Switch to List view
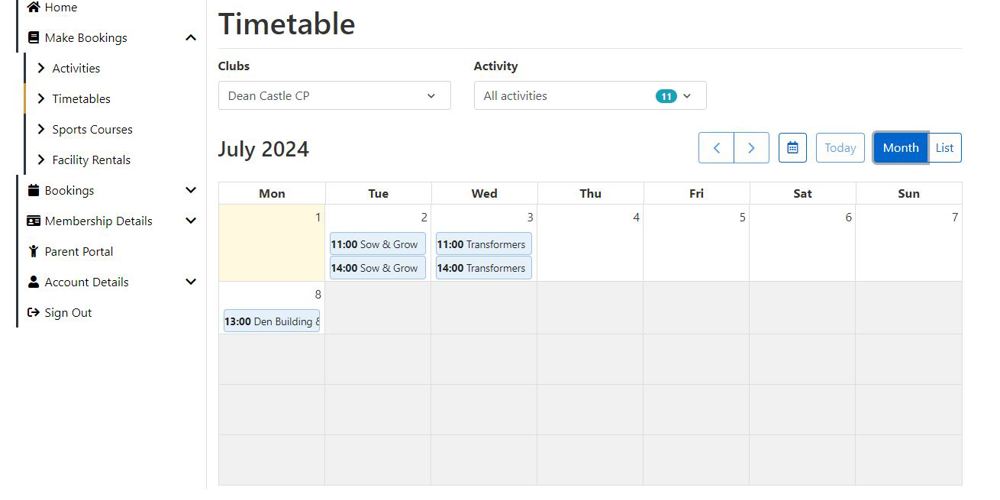The image size is (1000, 500). 945,148
